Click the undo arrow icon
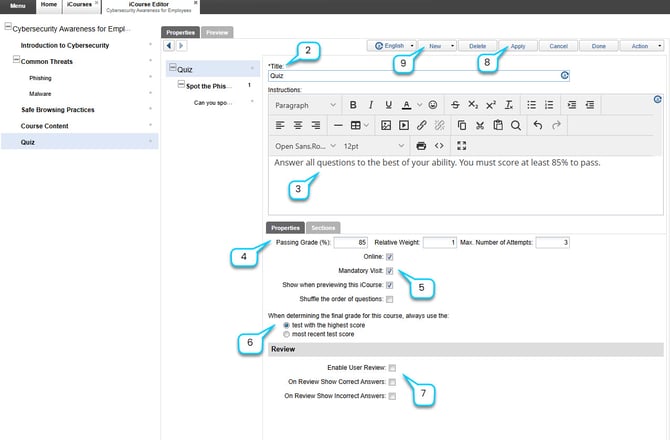The width and height of the screenshot is (670, 440). [x=538, y=125]
